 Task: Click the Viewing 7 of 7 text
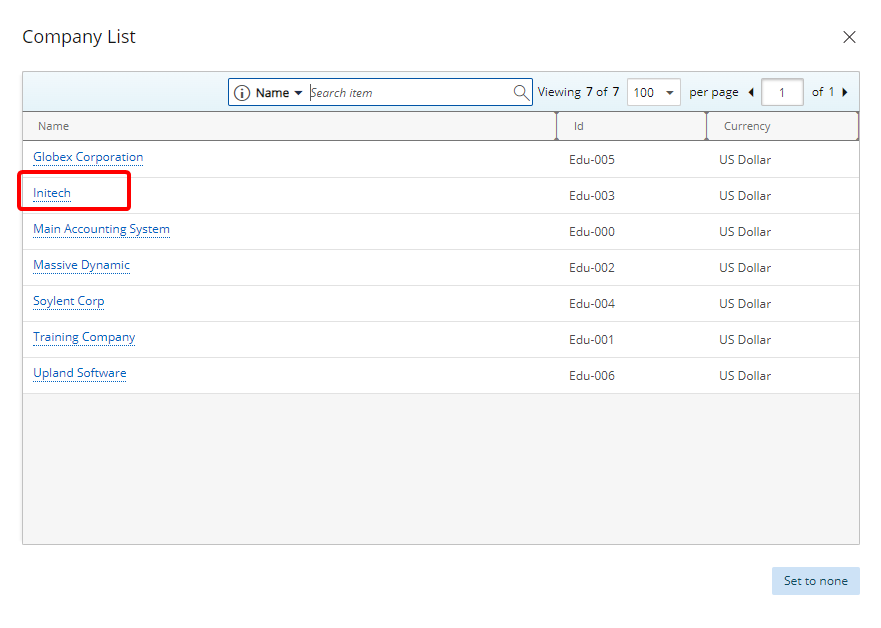coord(578,92)
